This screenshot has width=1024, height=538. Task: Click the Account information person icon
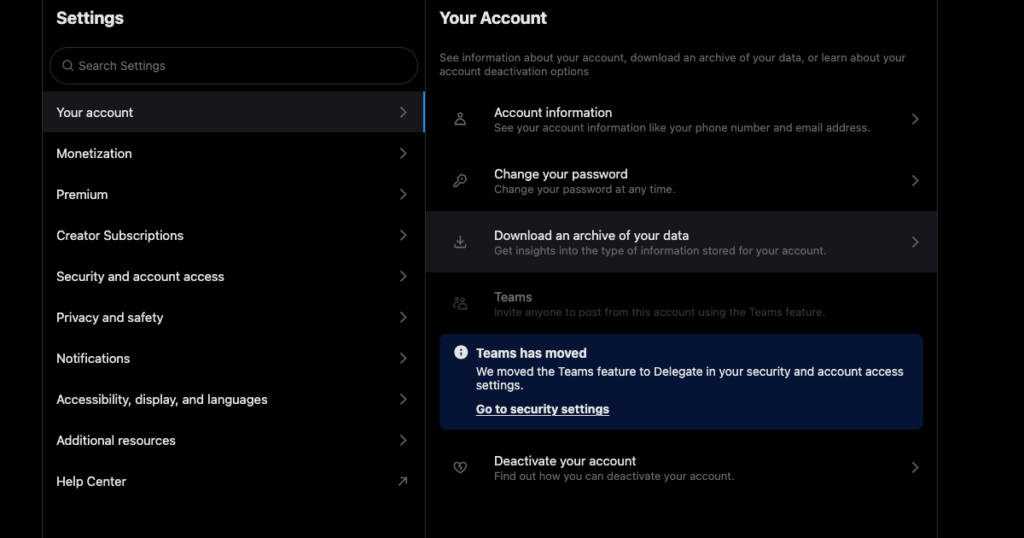click(460, 119)
